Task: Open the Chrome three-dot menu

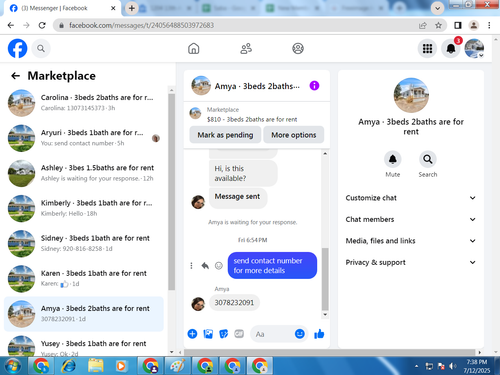Action: click(x=489, y=25)
